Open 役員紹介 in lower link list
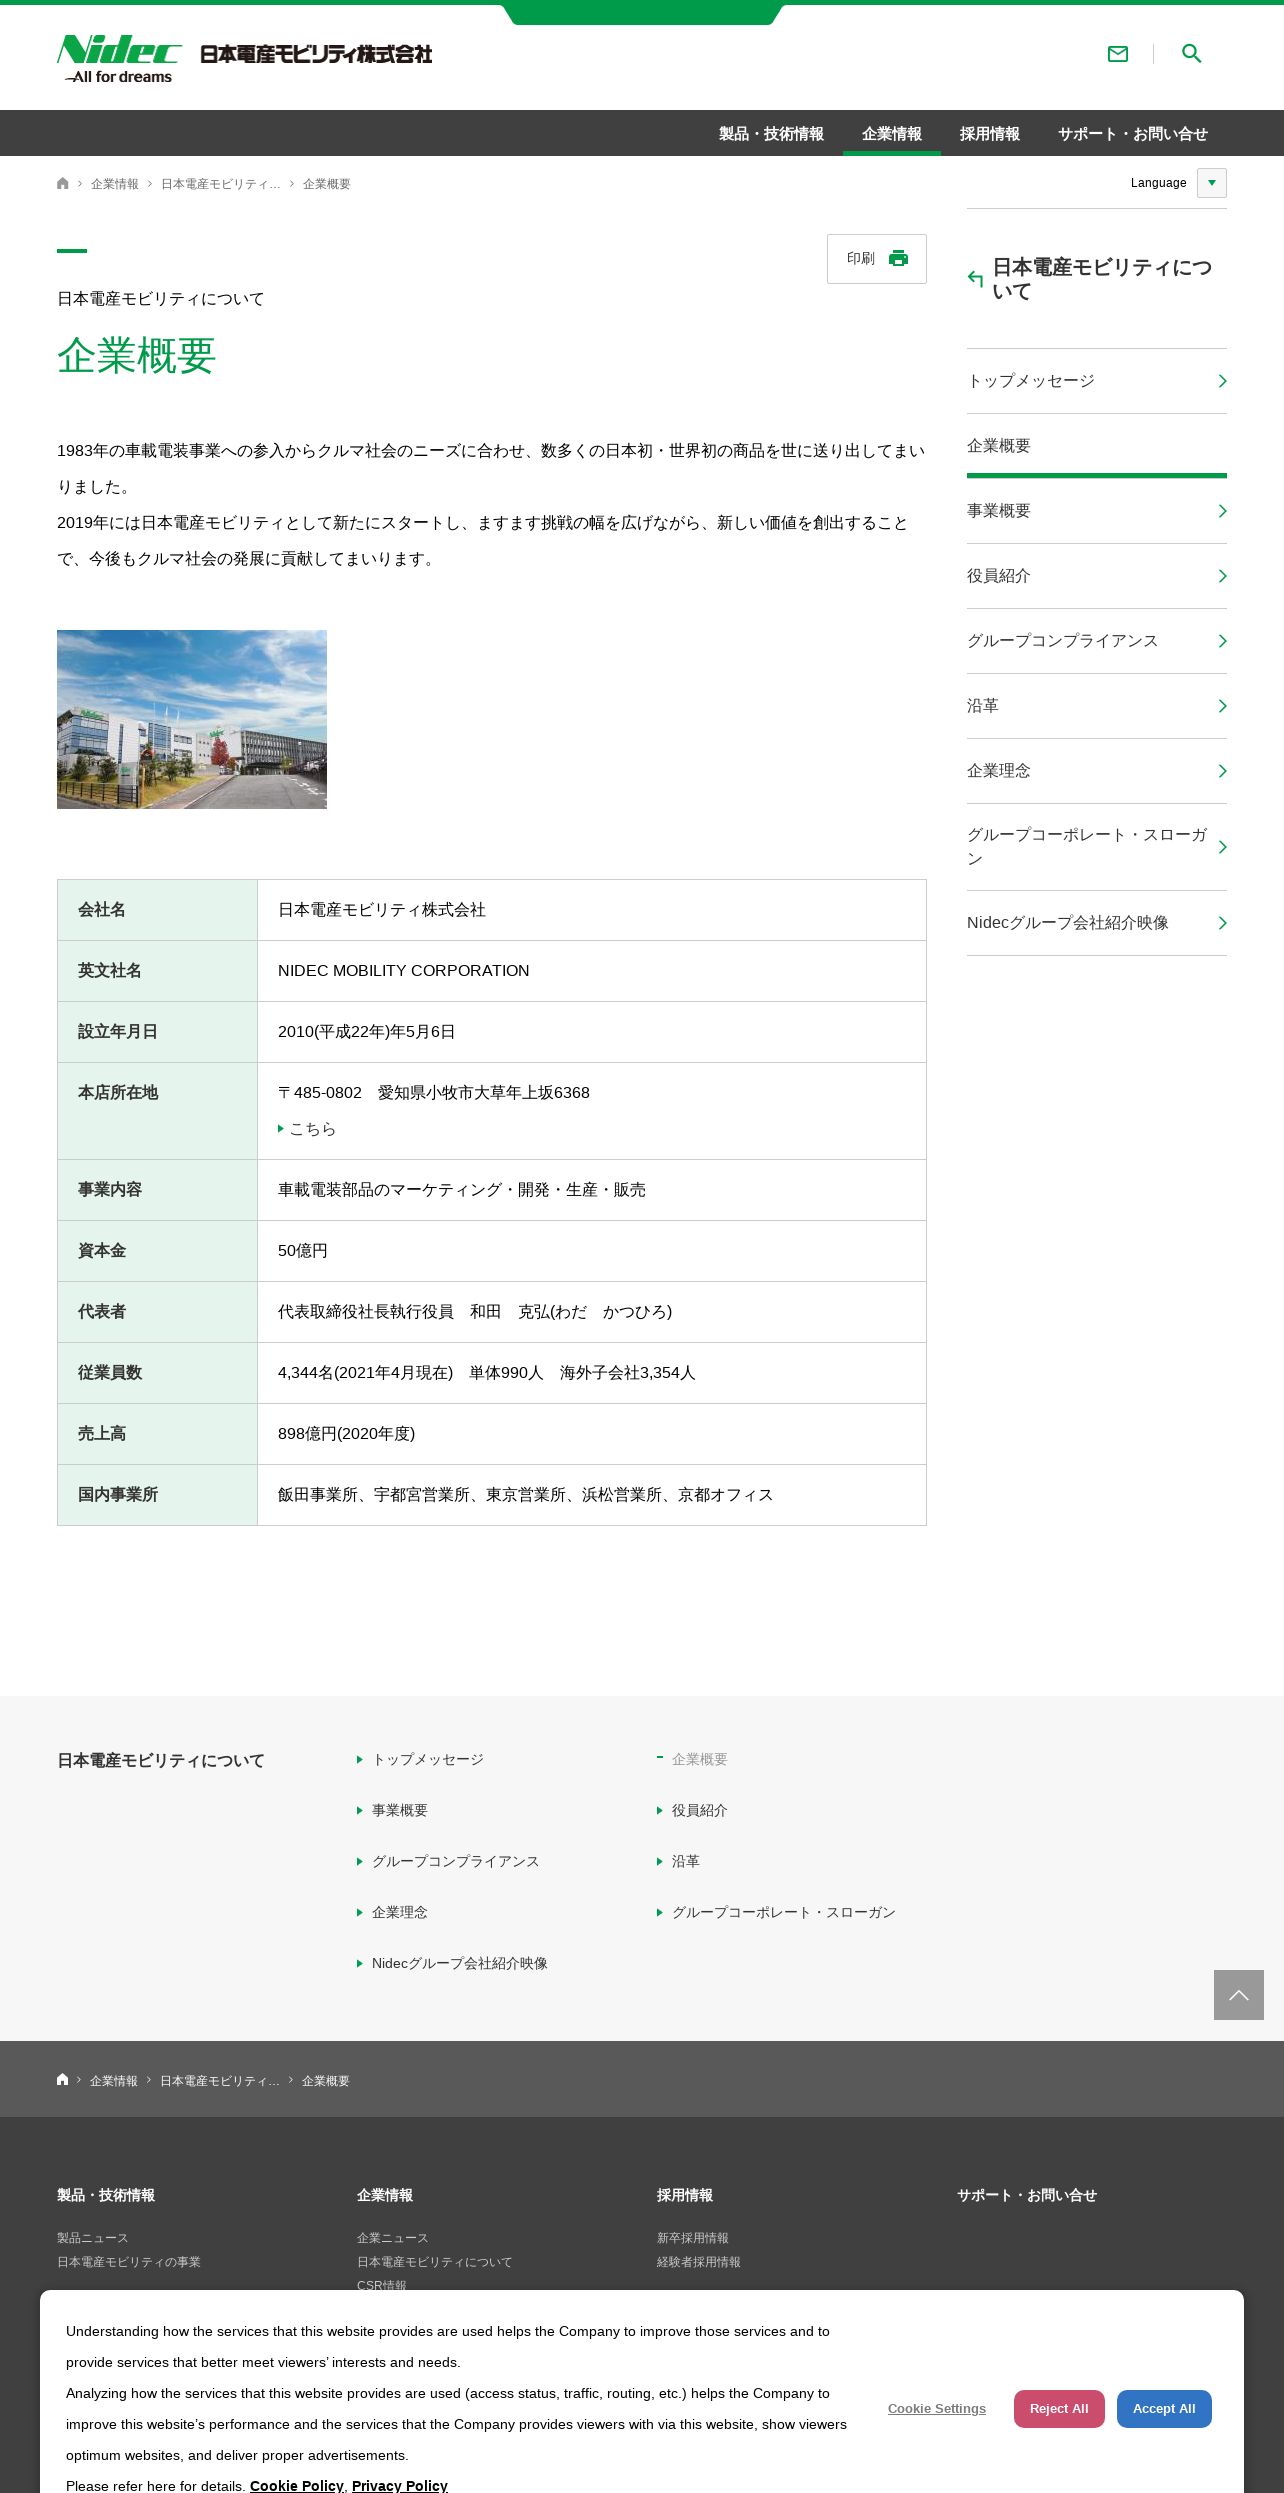1284x2493 pixels. pyautogui.click(x=700, y=1810)
